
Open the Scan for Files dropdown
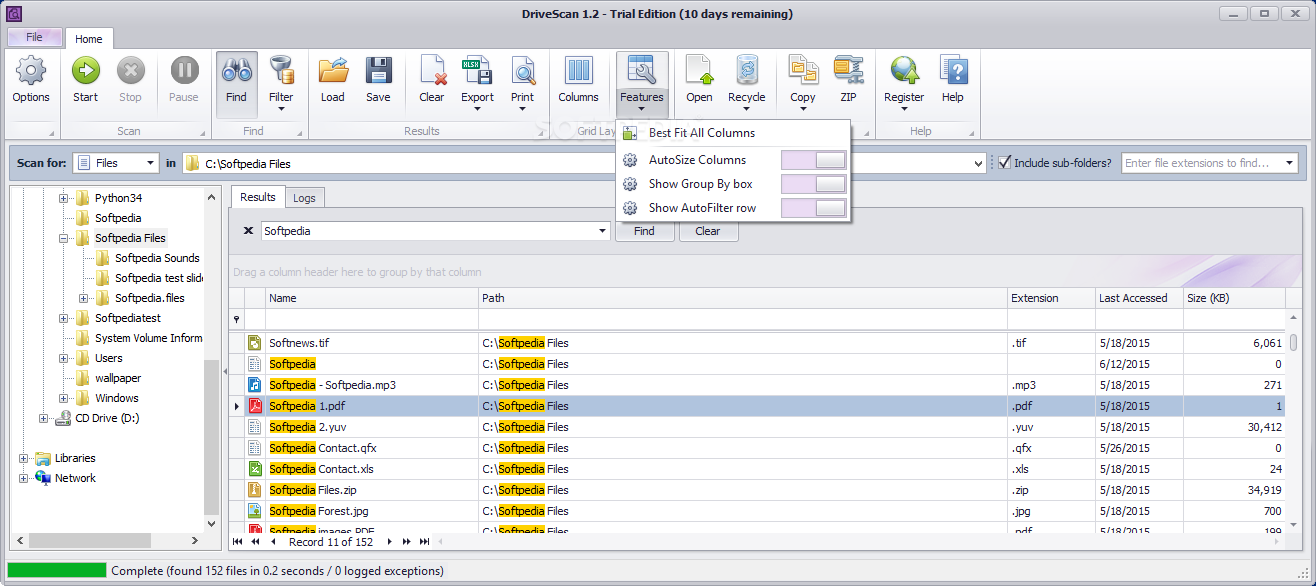coord(151,163)
